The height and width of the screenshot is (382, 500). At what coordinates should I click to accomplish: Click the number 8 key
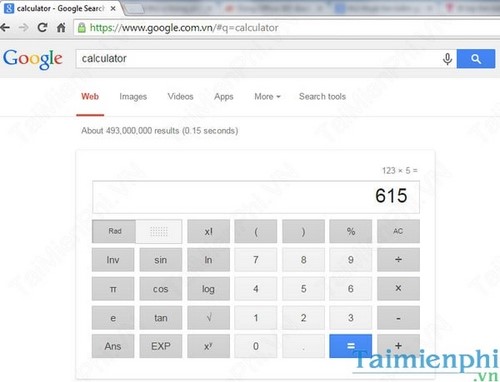[x=303, y=260]
